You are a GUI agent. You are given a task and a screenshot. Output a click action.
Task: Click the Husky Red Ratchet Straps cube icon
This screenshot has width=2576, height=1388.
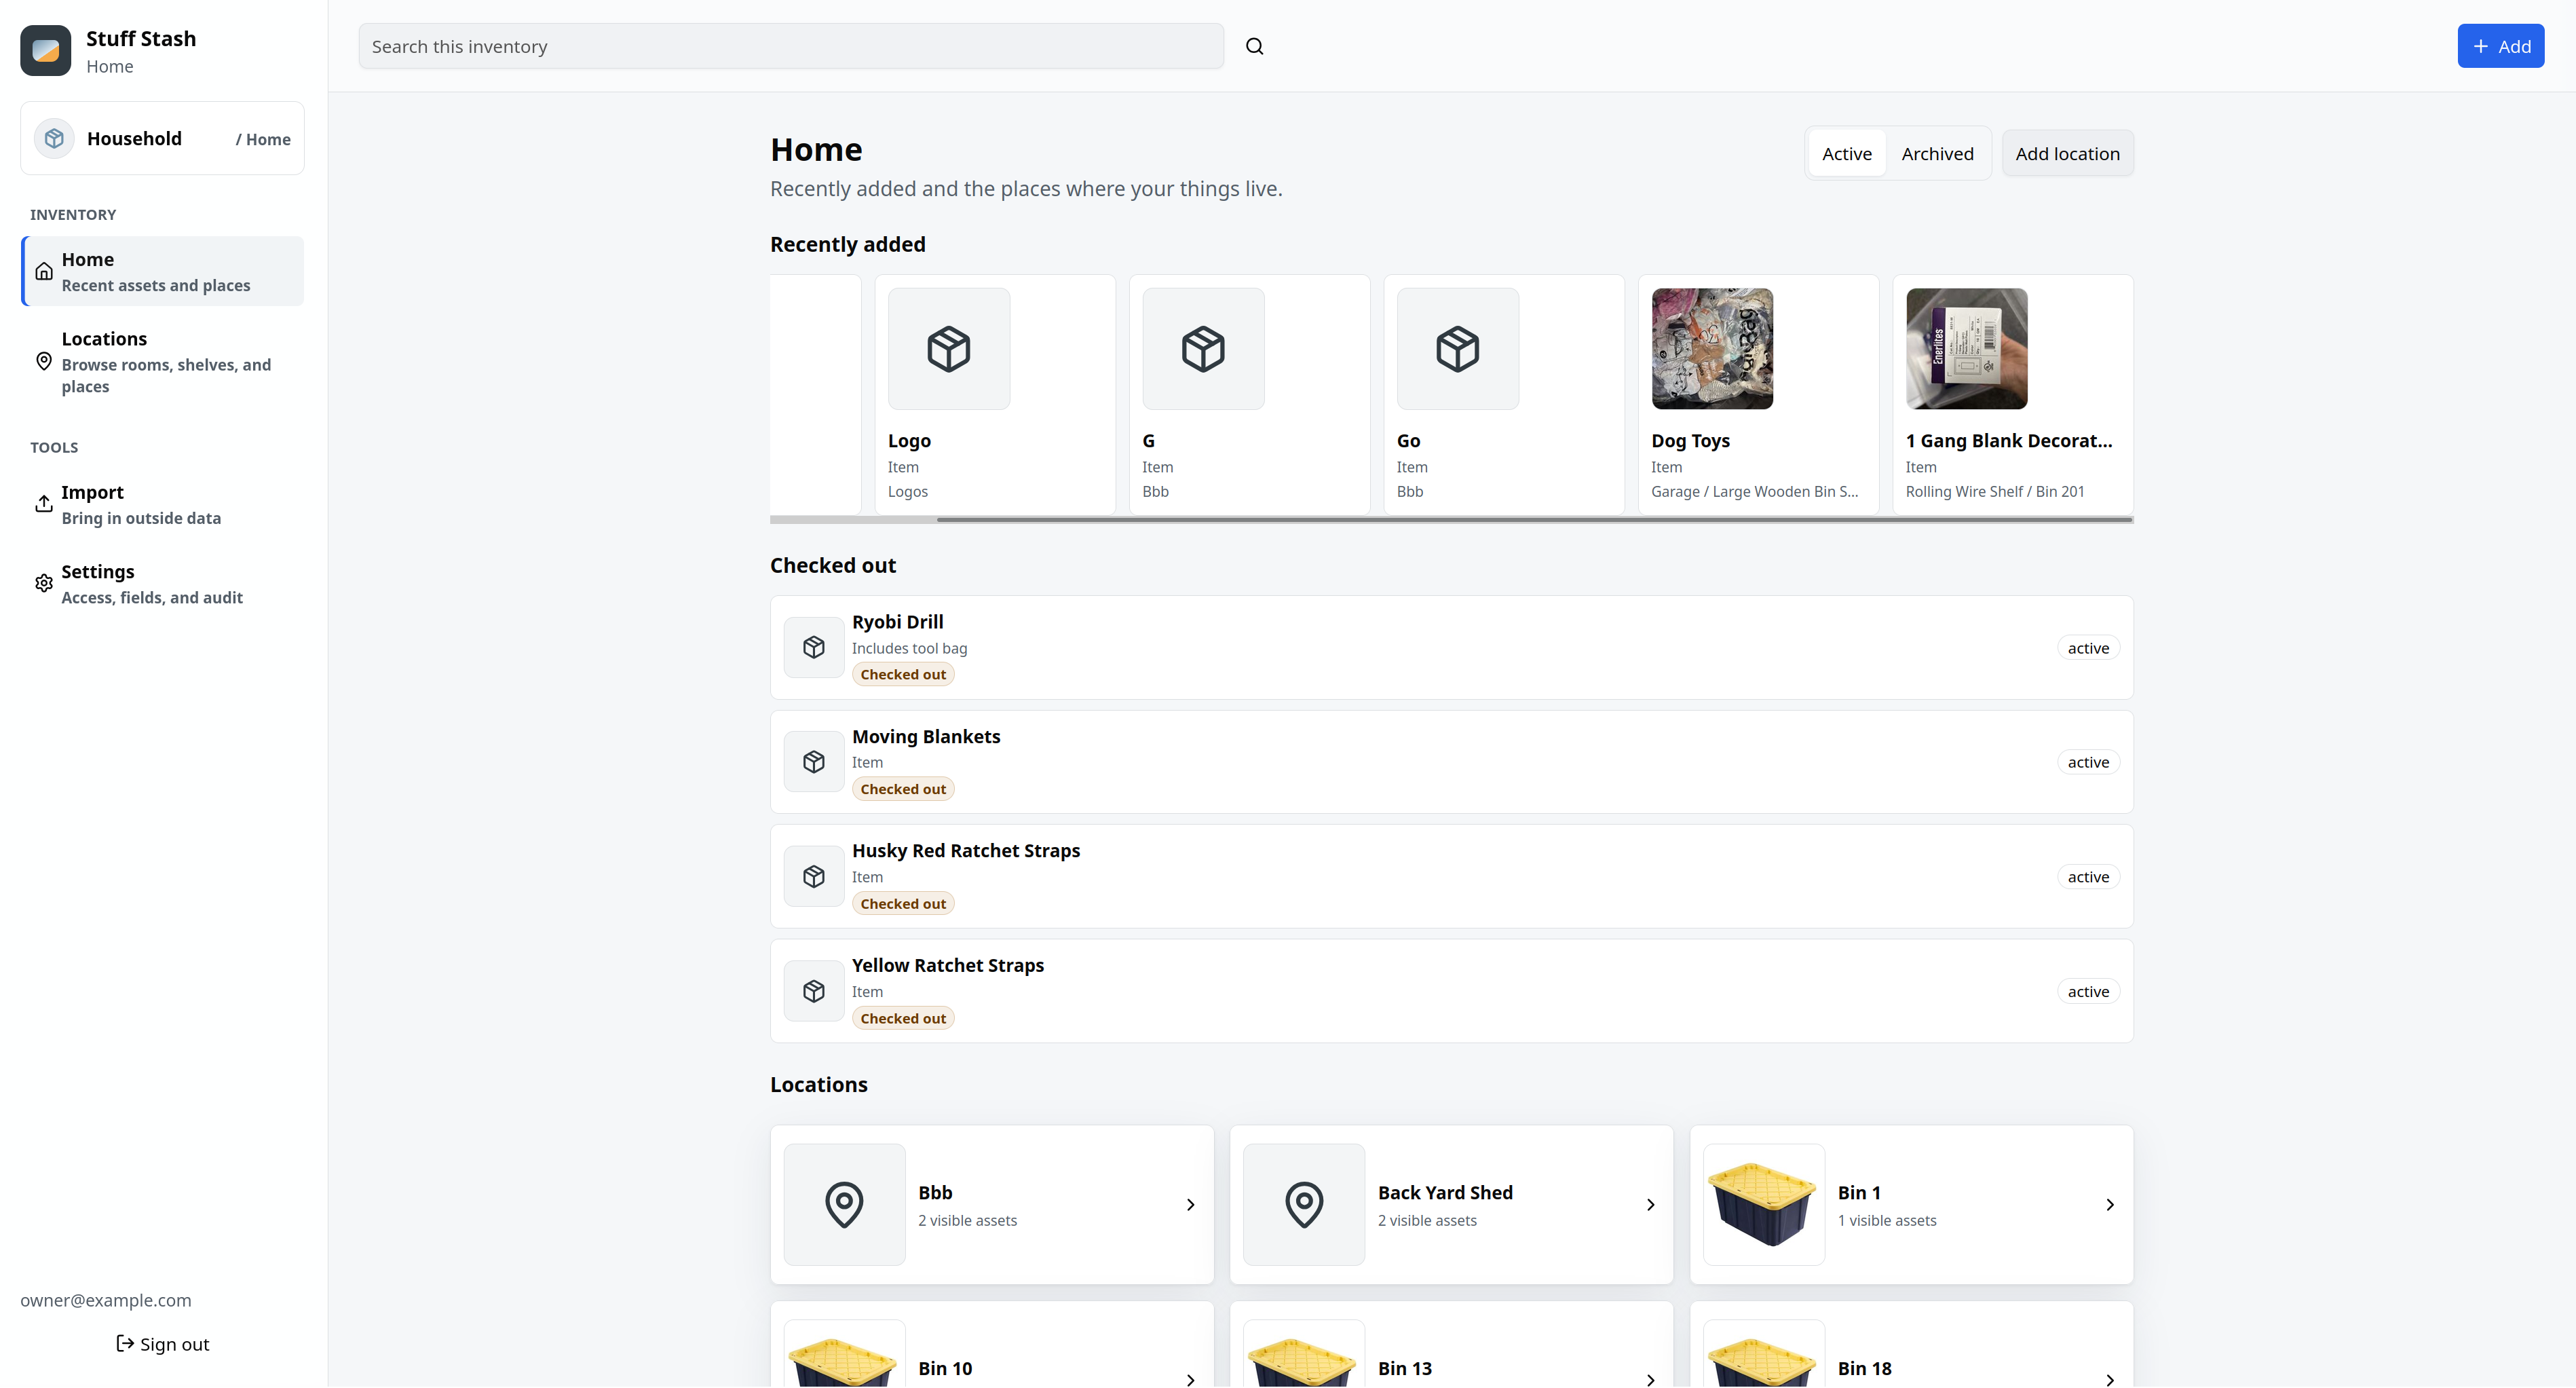tap(814, 877)
